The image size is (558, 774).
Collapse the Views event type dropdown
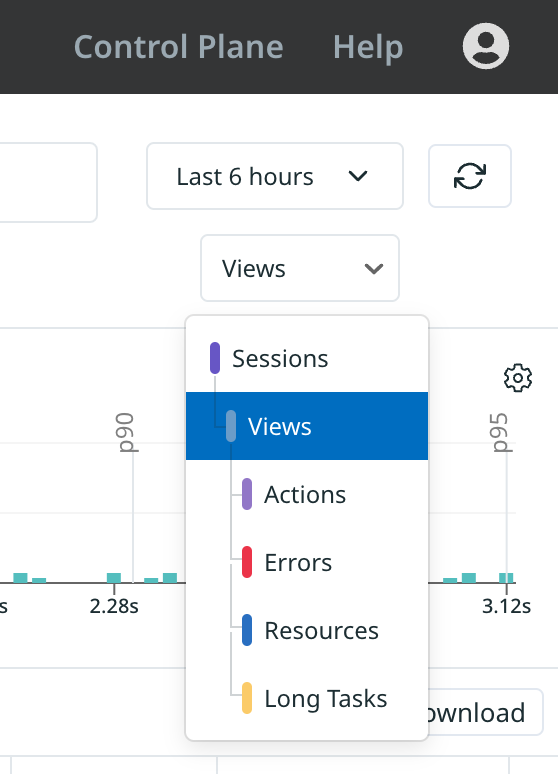click(x=300, y=268)
